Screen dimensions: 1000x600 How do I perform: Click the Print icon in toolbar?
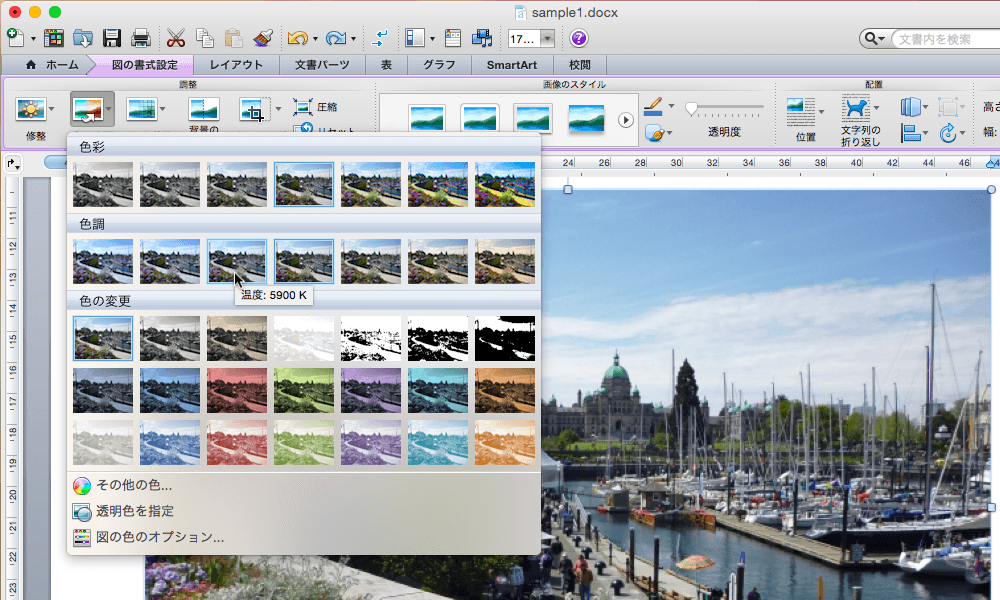click(141, 39)
